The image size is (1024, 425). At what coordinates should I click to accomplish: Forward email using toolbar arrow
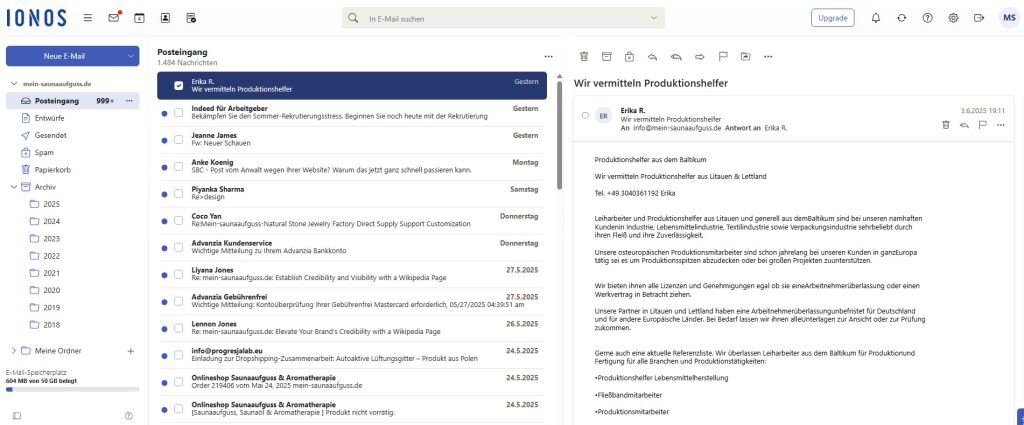pos(699,57)
